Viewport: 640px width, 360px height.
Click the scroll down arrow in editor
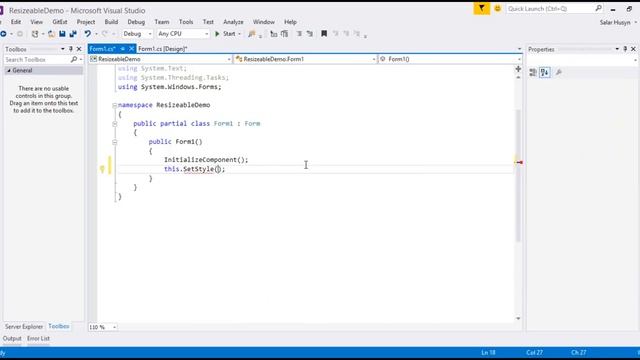point(518,318)
